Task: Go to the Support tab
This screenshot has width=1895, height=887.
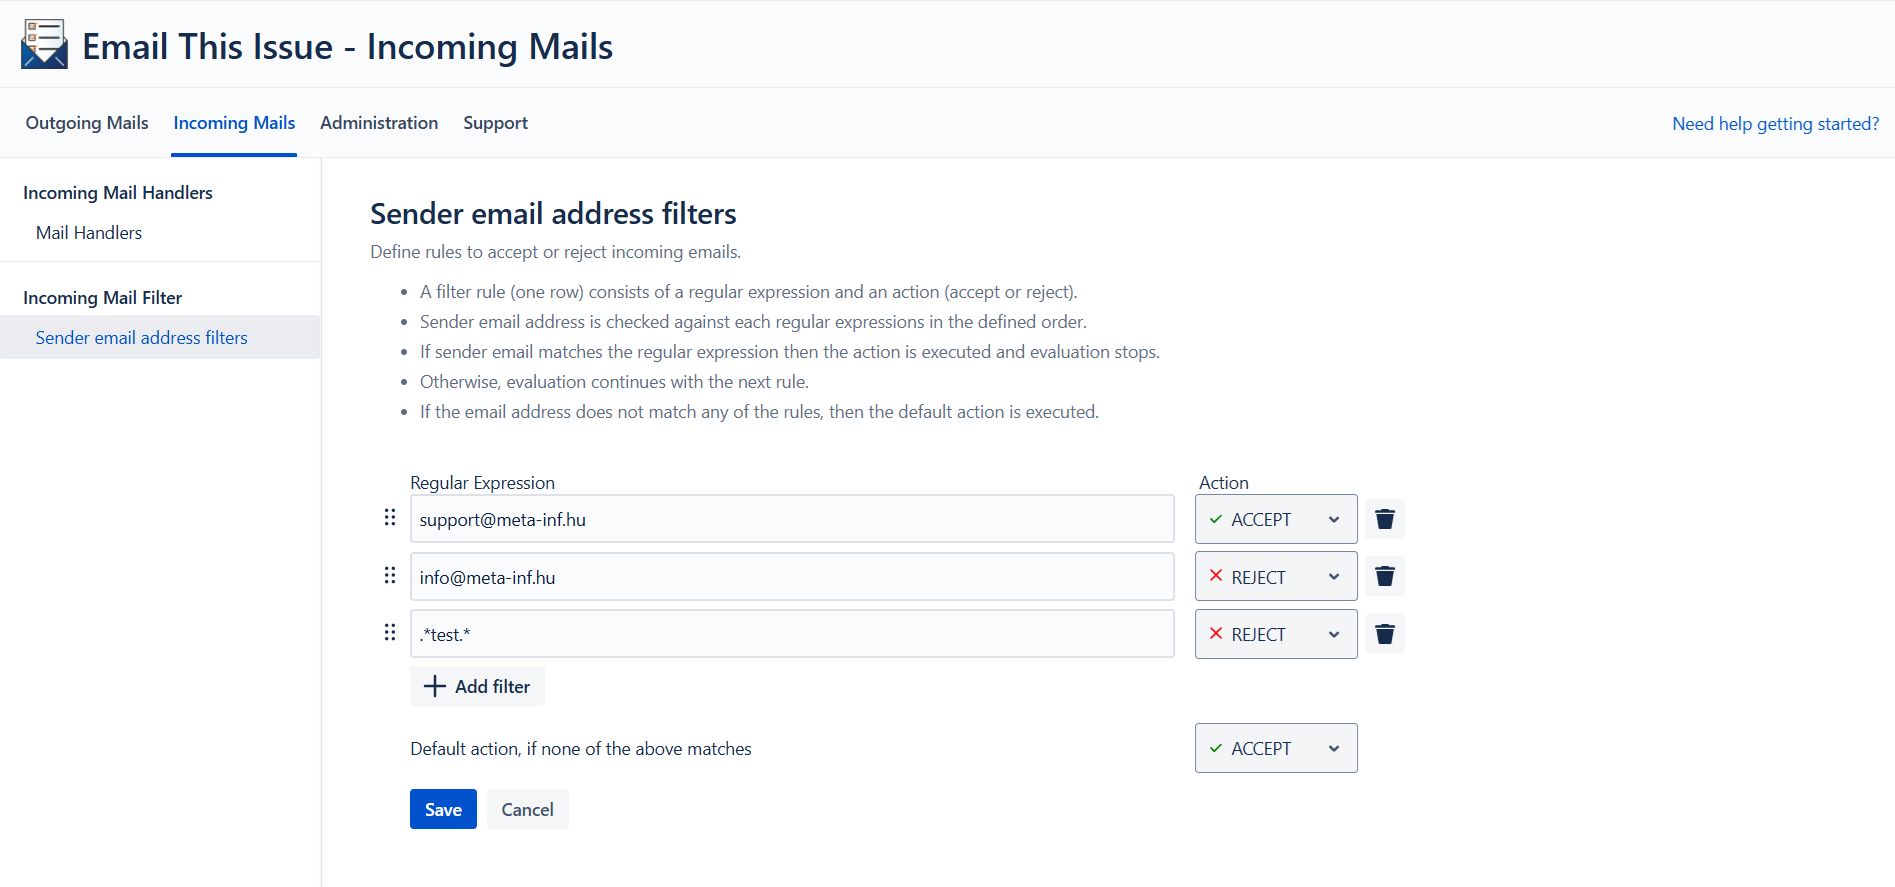Action: 495,123
